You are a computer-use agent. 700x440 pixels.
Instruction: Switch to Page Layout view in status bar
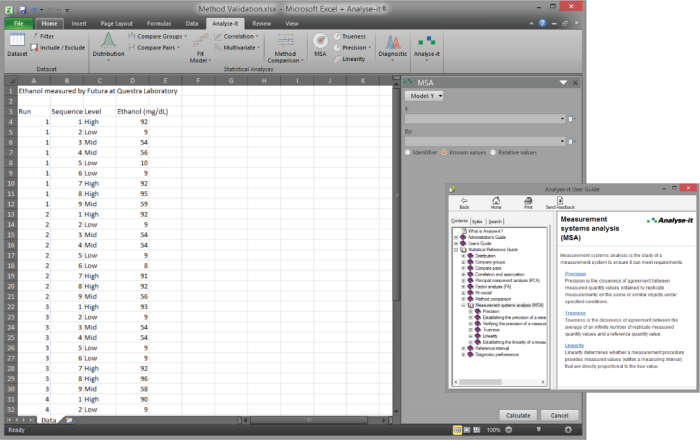(467, 430)
